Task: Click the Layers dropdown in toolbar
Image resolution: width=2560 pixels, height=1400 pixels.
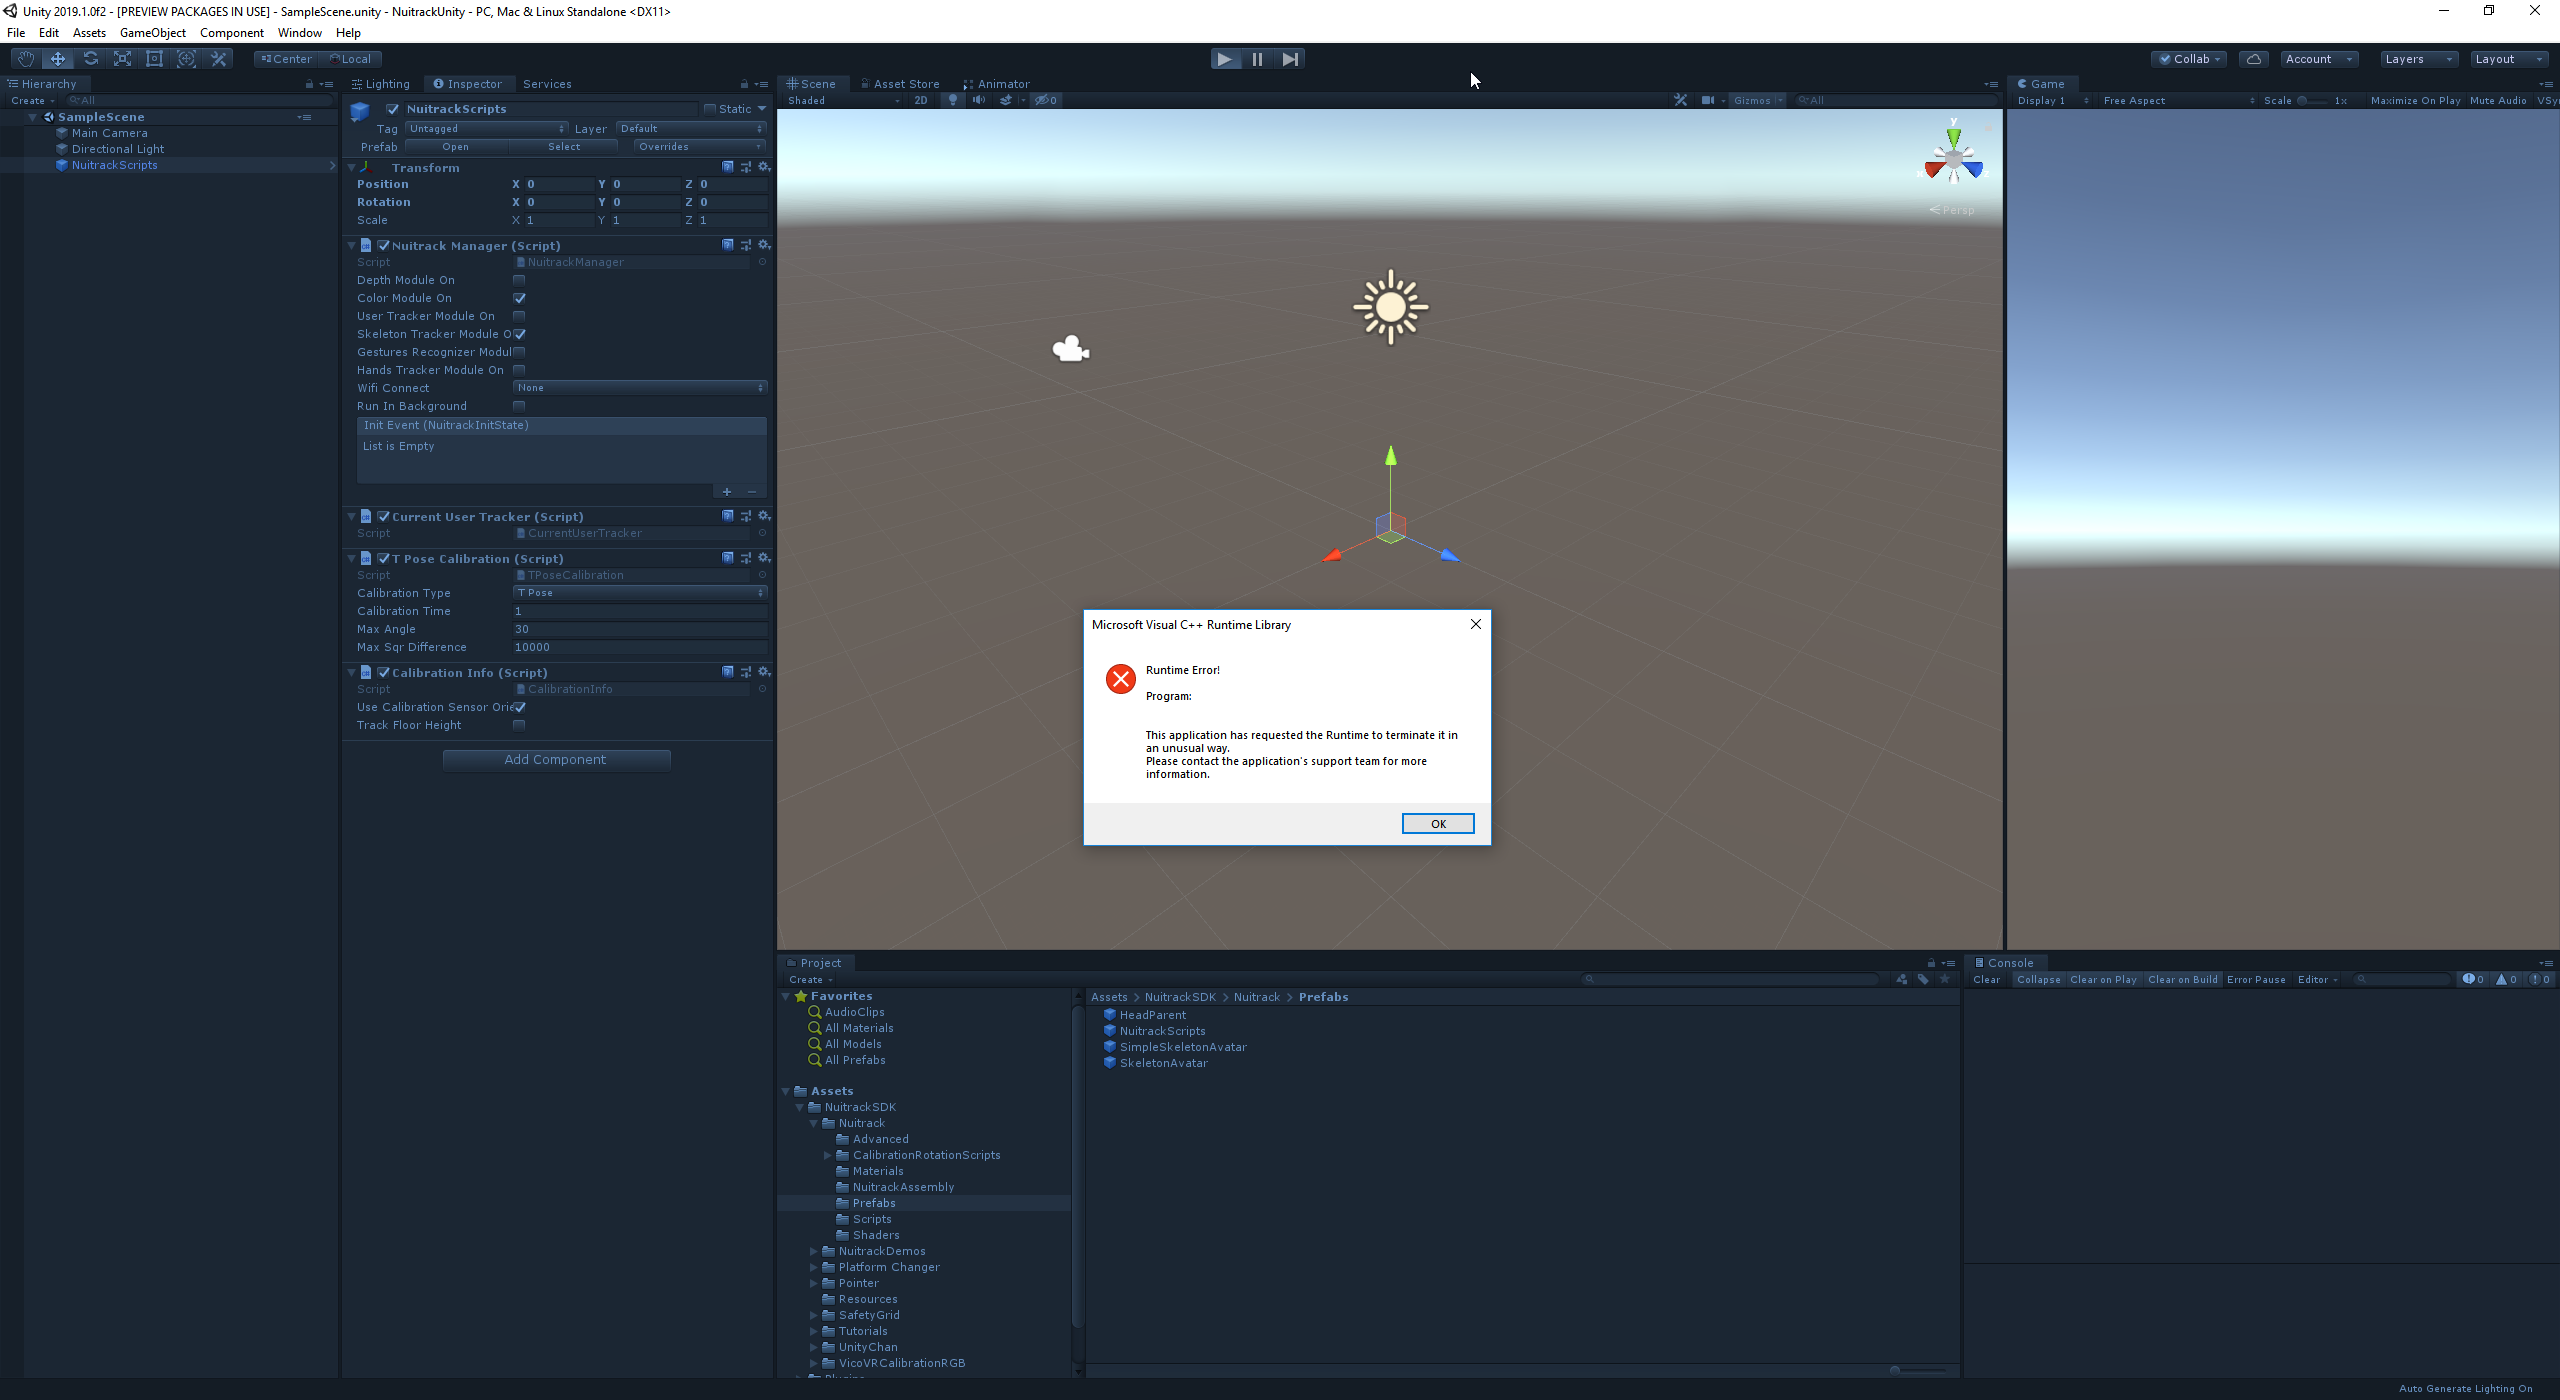Action: 2413,59
